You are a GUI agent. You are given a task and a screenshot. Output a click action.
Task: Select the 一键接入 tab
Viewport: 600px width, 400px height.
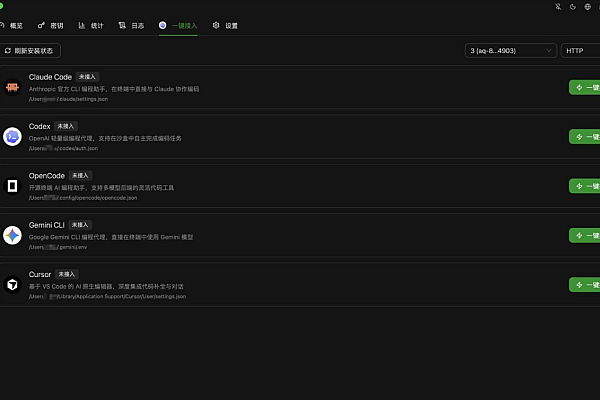point(178,26)
